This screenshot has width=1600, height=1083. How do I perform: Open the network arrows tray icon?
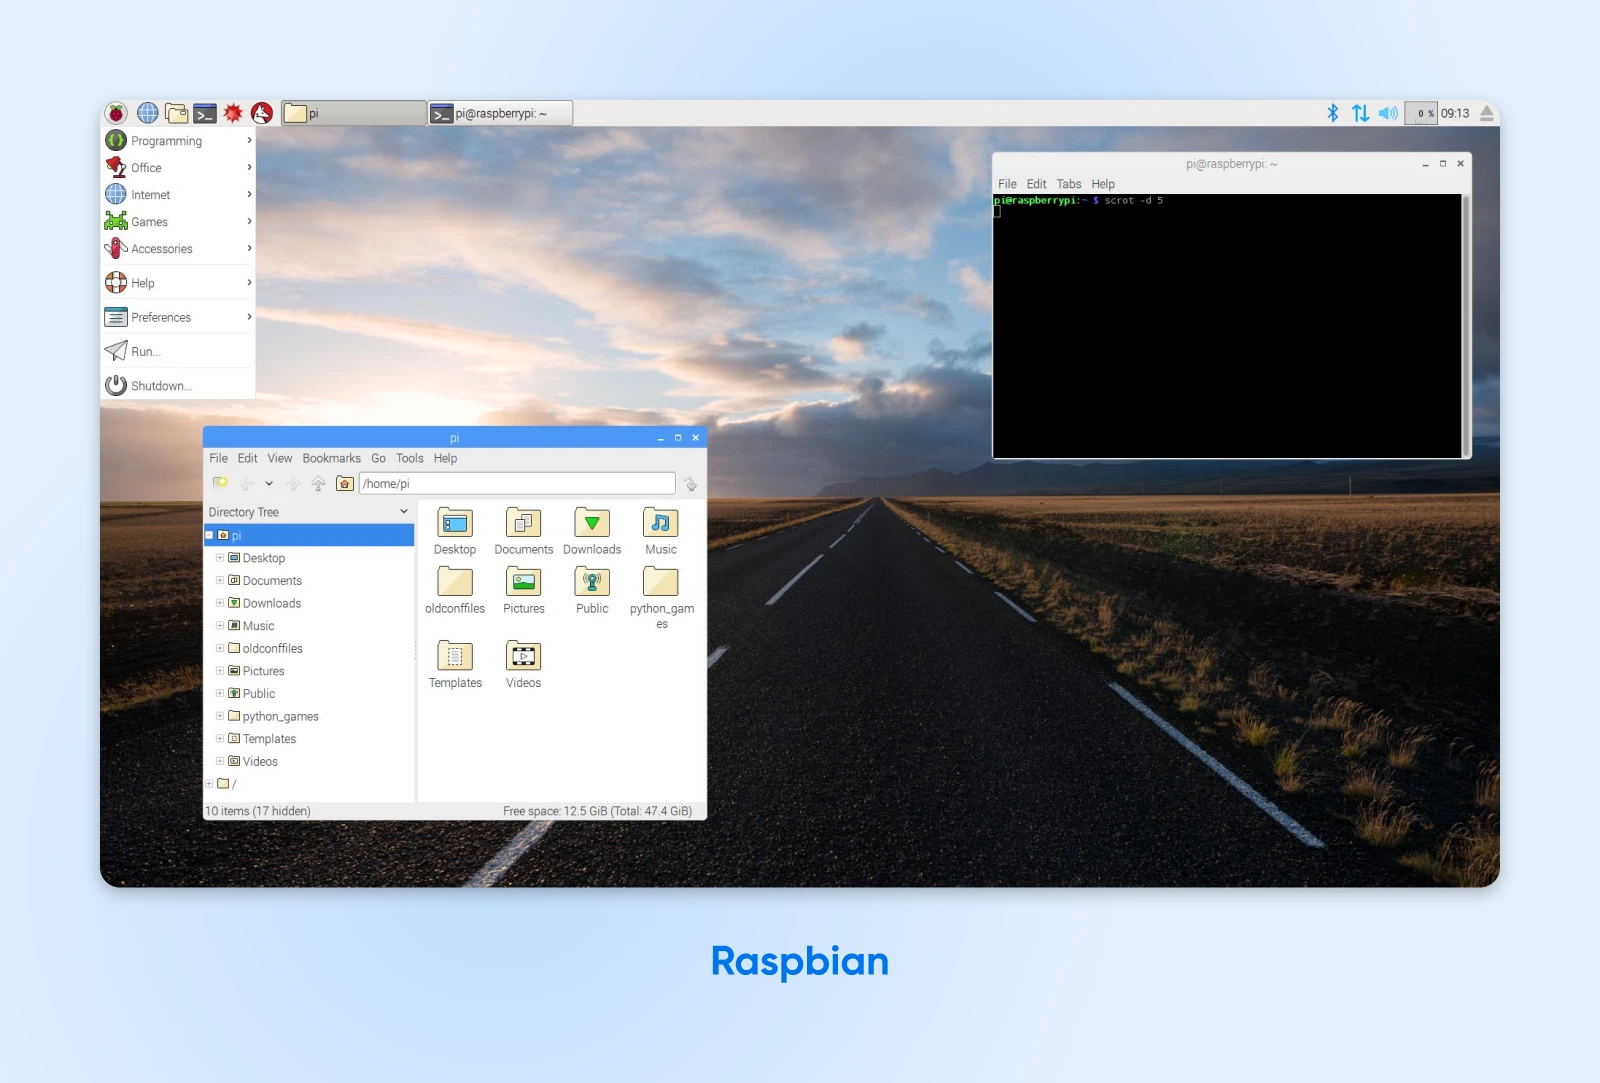pos(1360,113)
